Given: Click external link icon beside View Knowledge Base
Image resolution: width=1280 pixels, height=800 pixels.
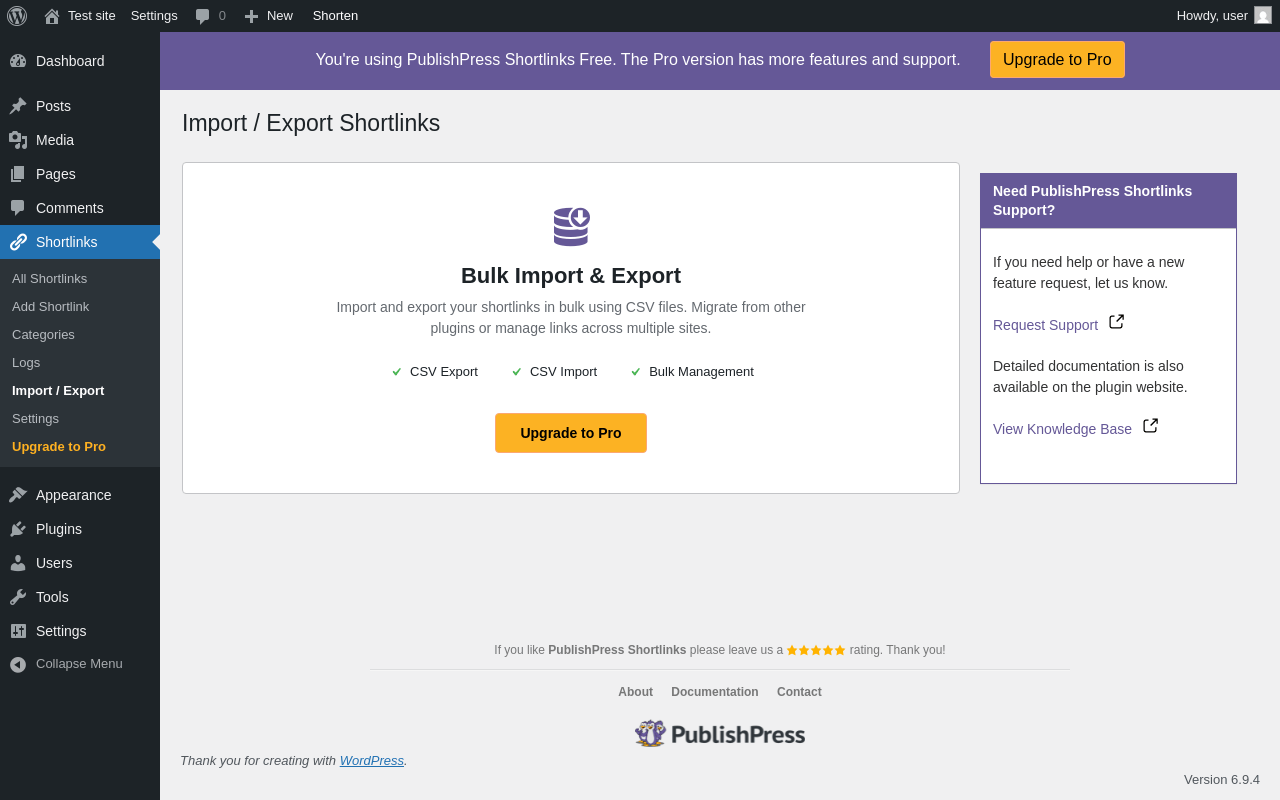Looking at the screenshot, I should (1150, 426).
